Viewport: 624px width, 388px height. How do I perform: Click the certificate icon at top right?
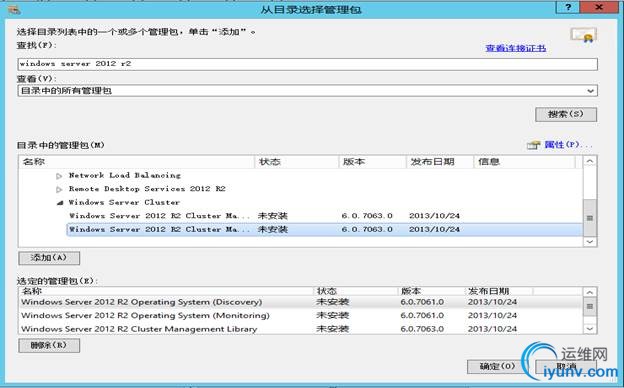pyautogui.click(x=583, y=35)
